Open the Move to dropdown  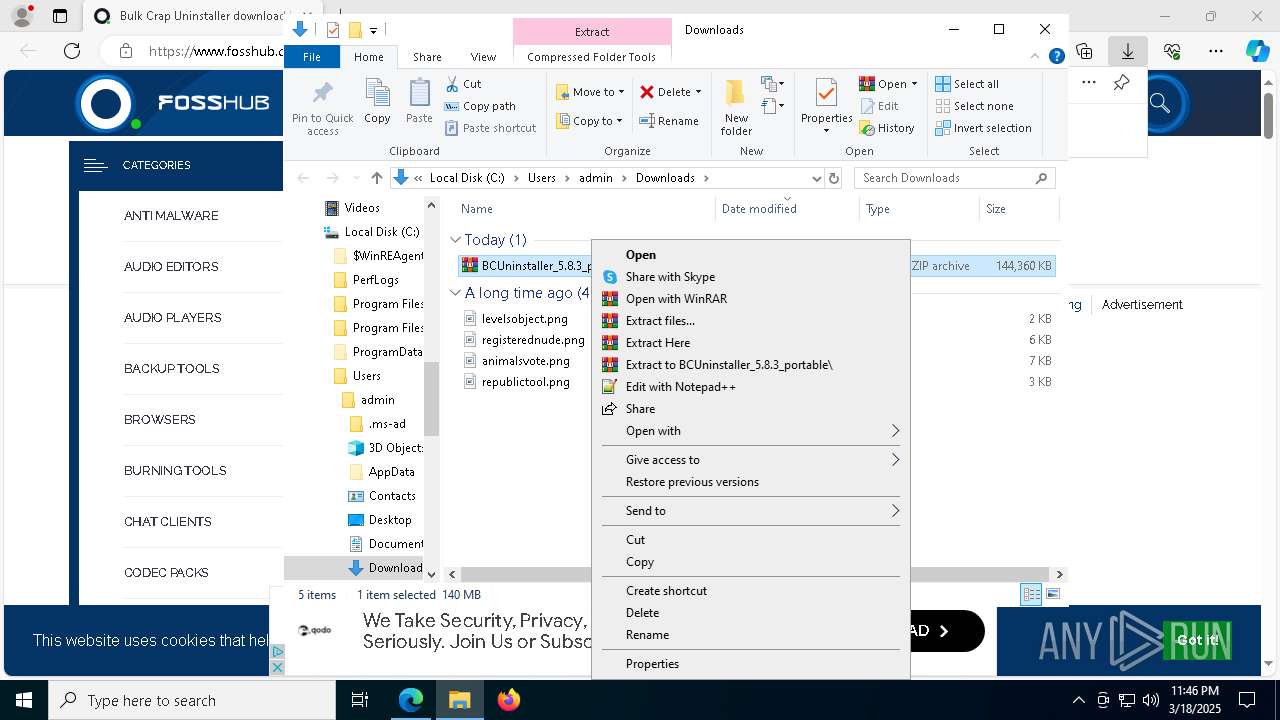pyautogui.click(x=590, y=92)
